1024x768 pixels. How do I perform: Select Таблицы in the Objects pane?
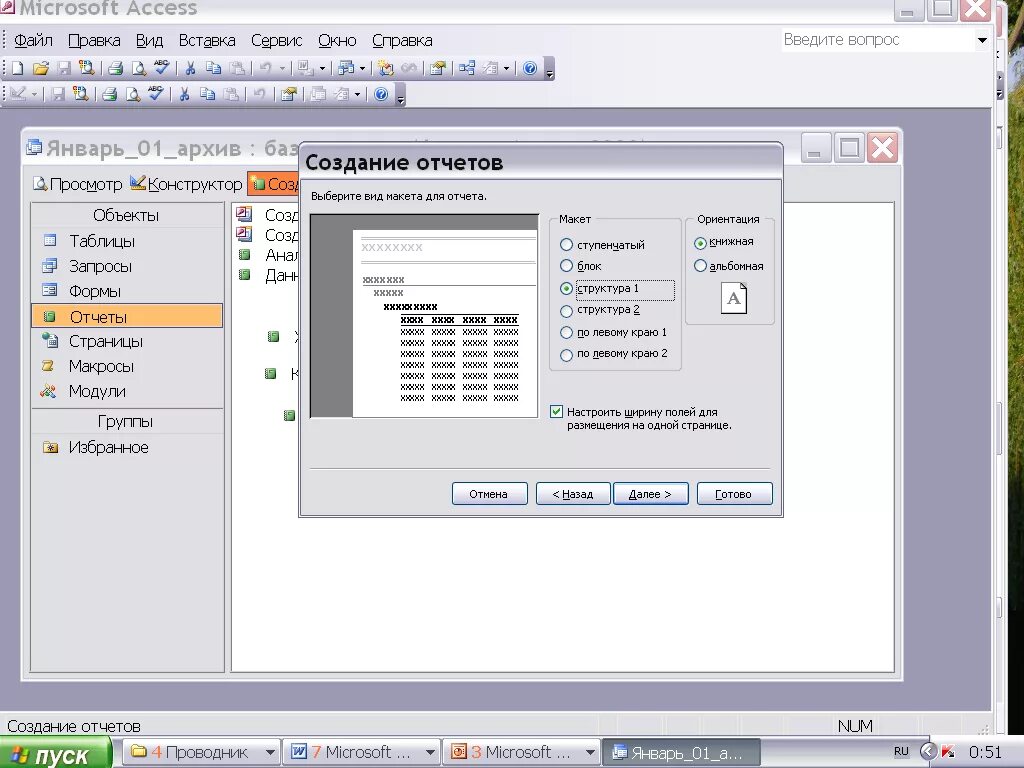click(x=102, y=241)
